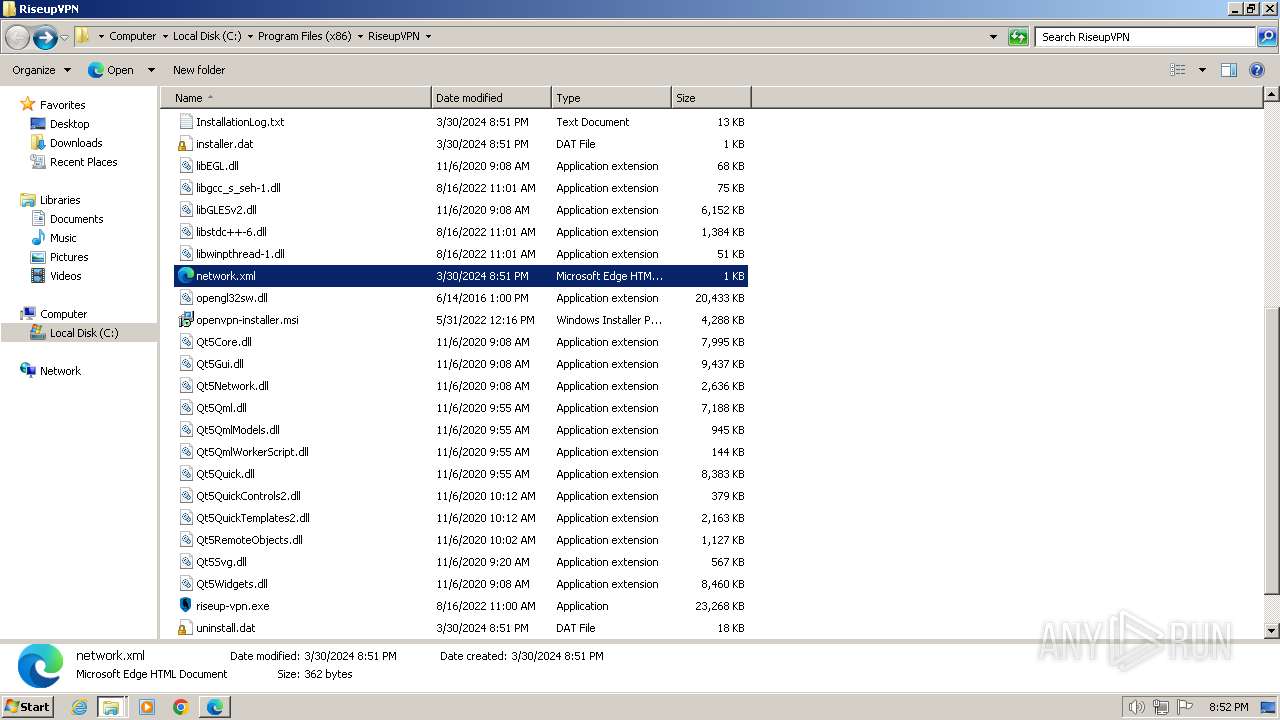
Task: Open Downloads in navigation pane
Action: coord(76,143)
